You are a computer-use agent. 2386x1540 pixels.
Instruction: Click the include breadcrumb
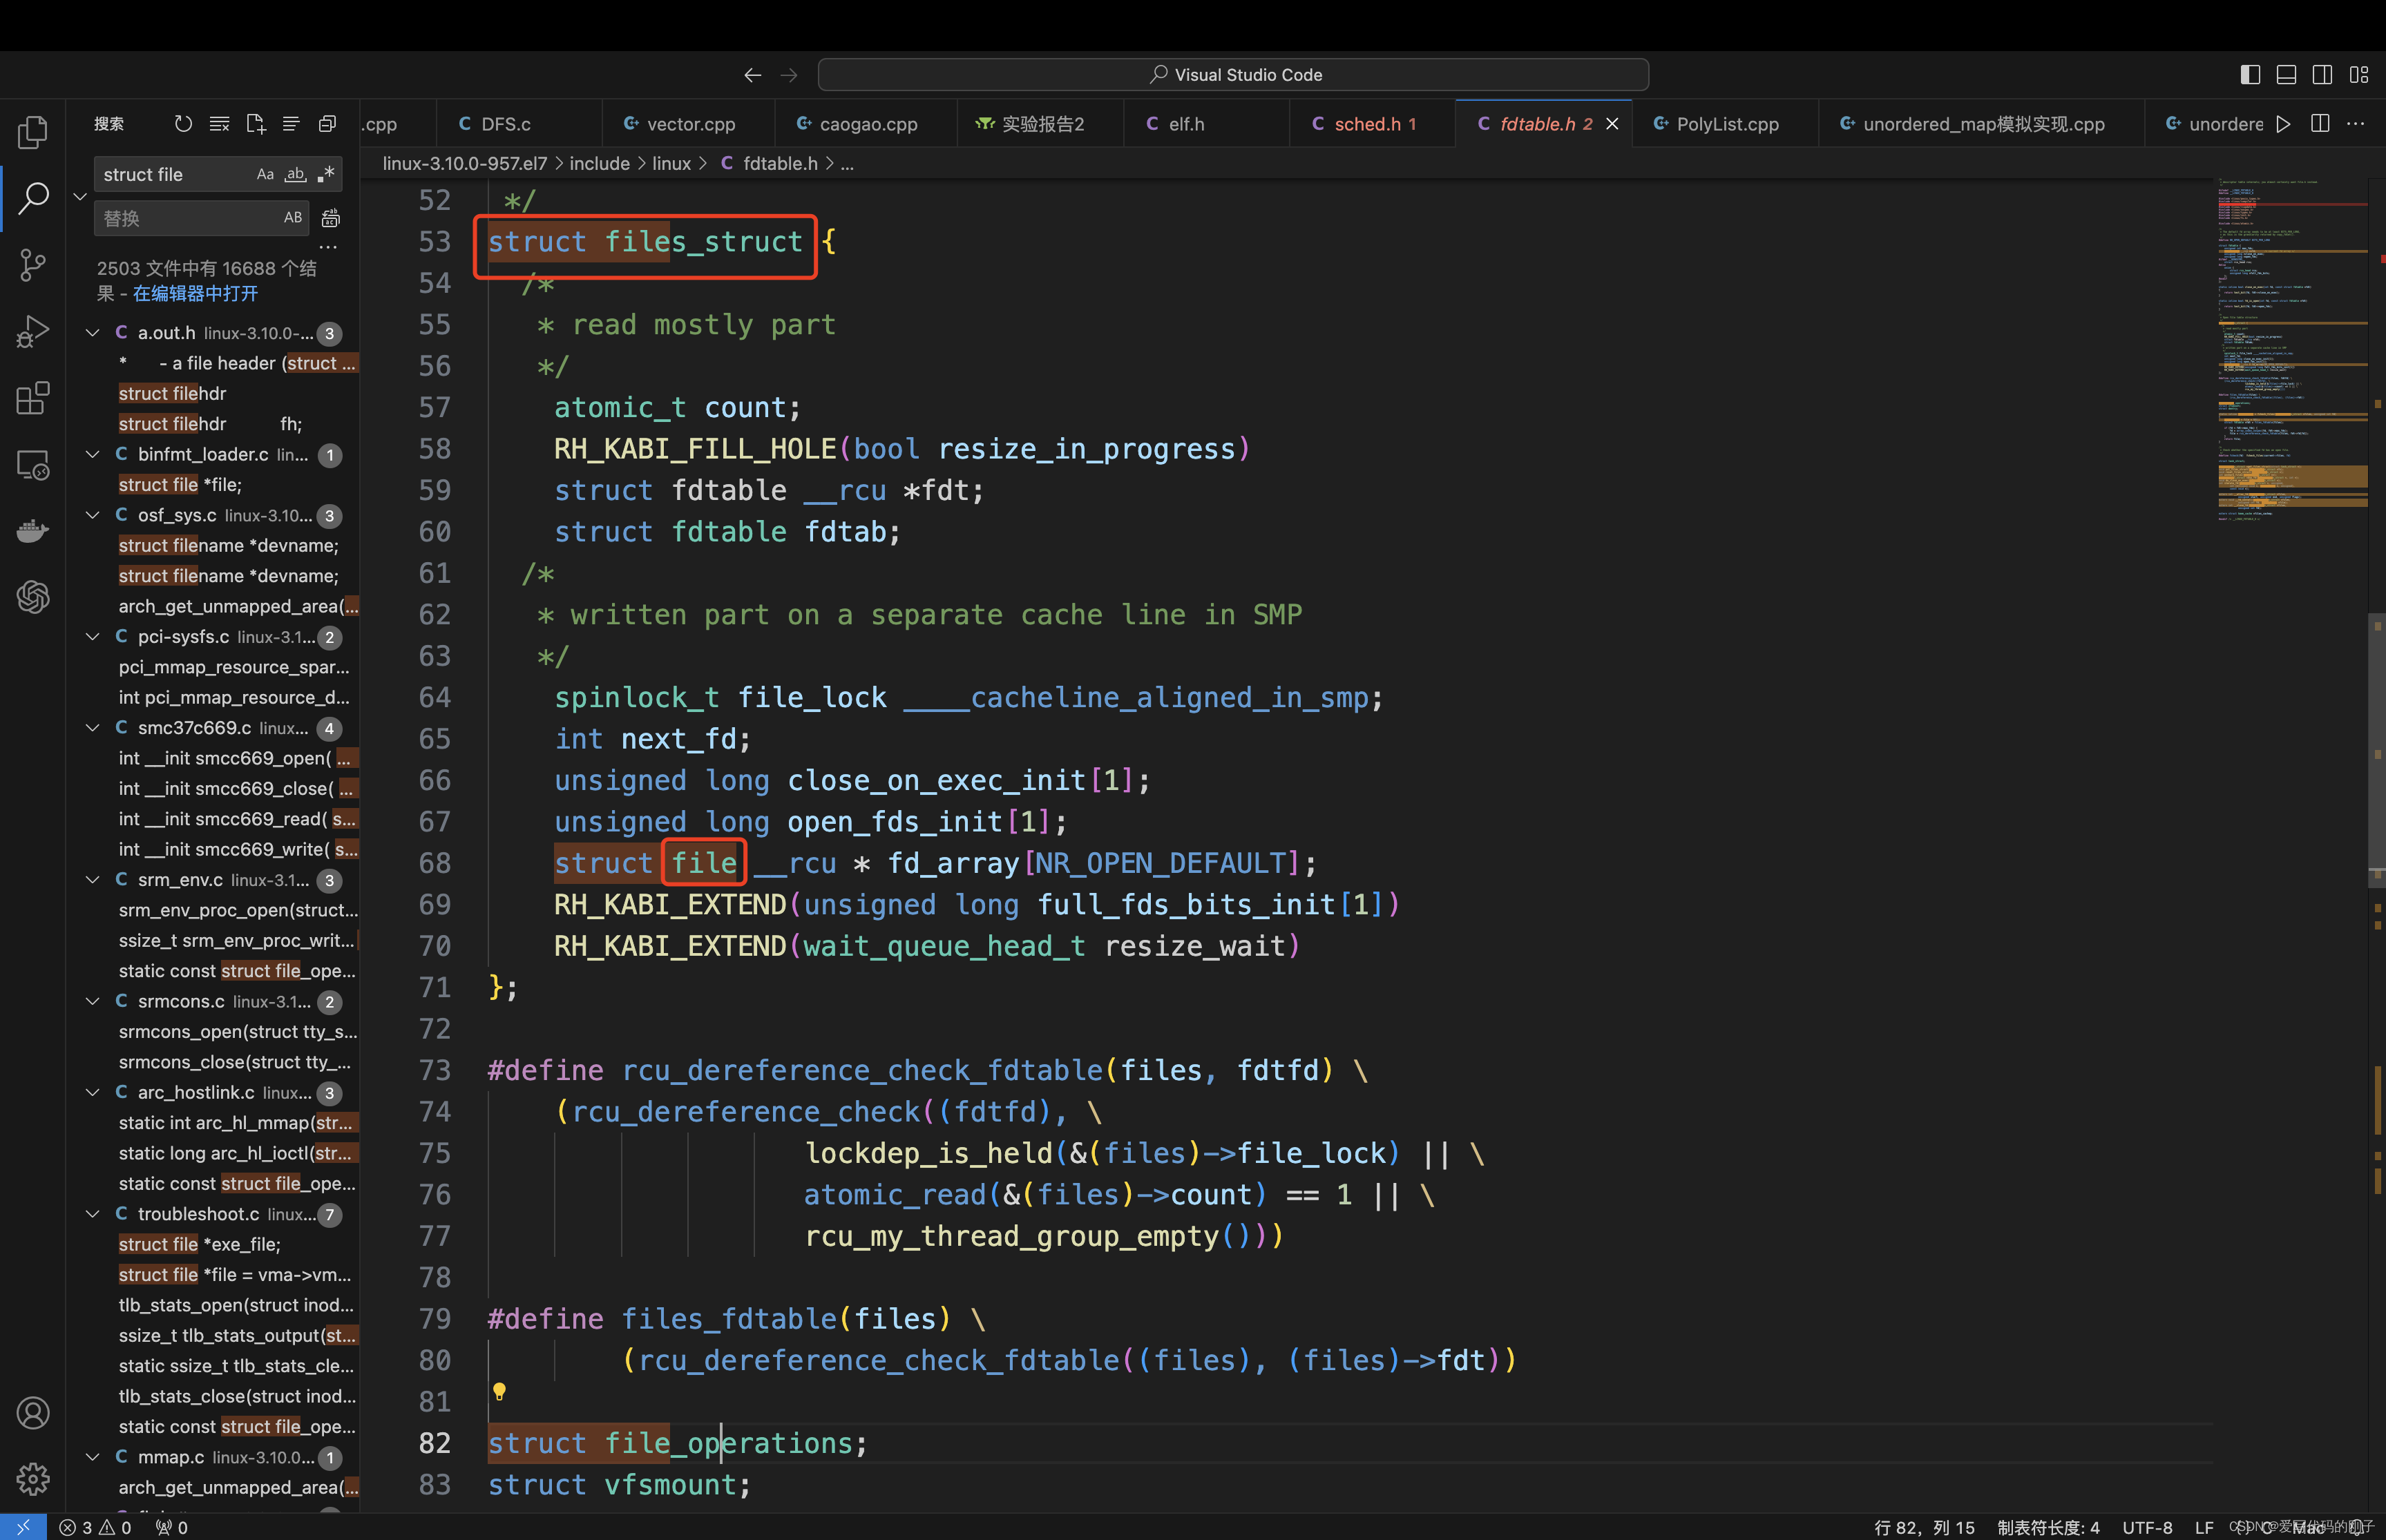pyautogui.click(x=599, y=163)
